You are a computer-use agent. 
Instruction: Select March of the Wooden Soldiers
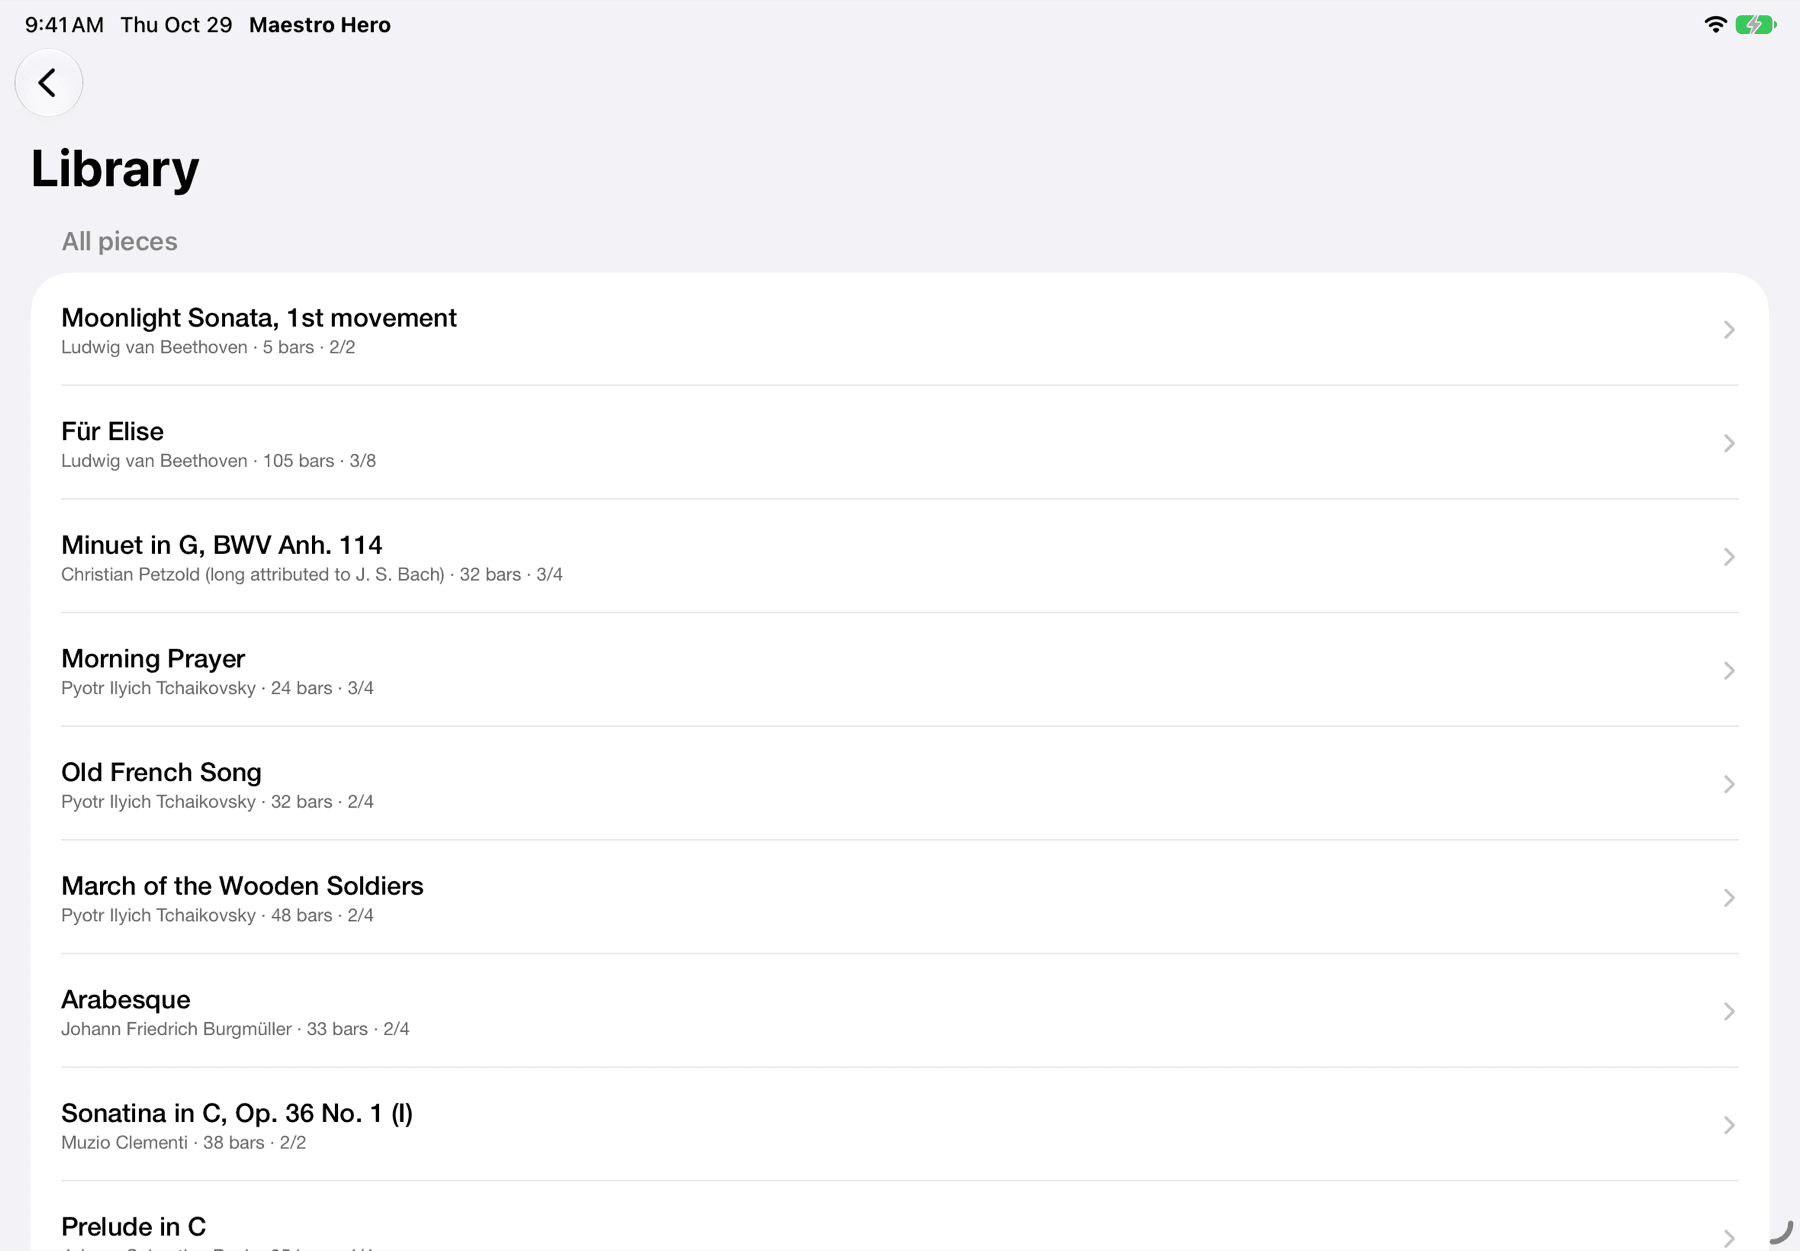(899, 898)
